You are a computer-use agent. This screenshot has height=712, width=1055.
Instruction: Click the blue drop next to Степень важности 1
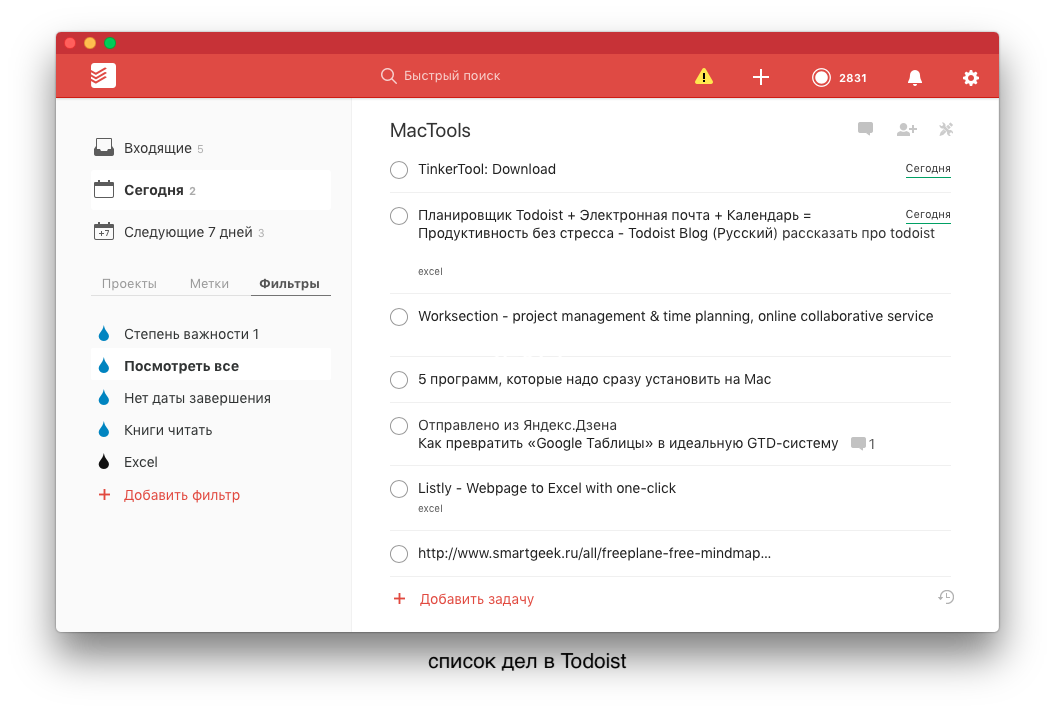(x=104, y=334)
